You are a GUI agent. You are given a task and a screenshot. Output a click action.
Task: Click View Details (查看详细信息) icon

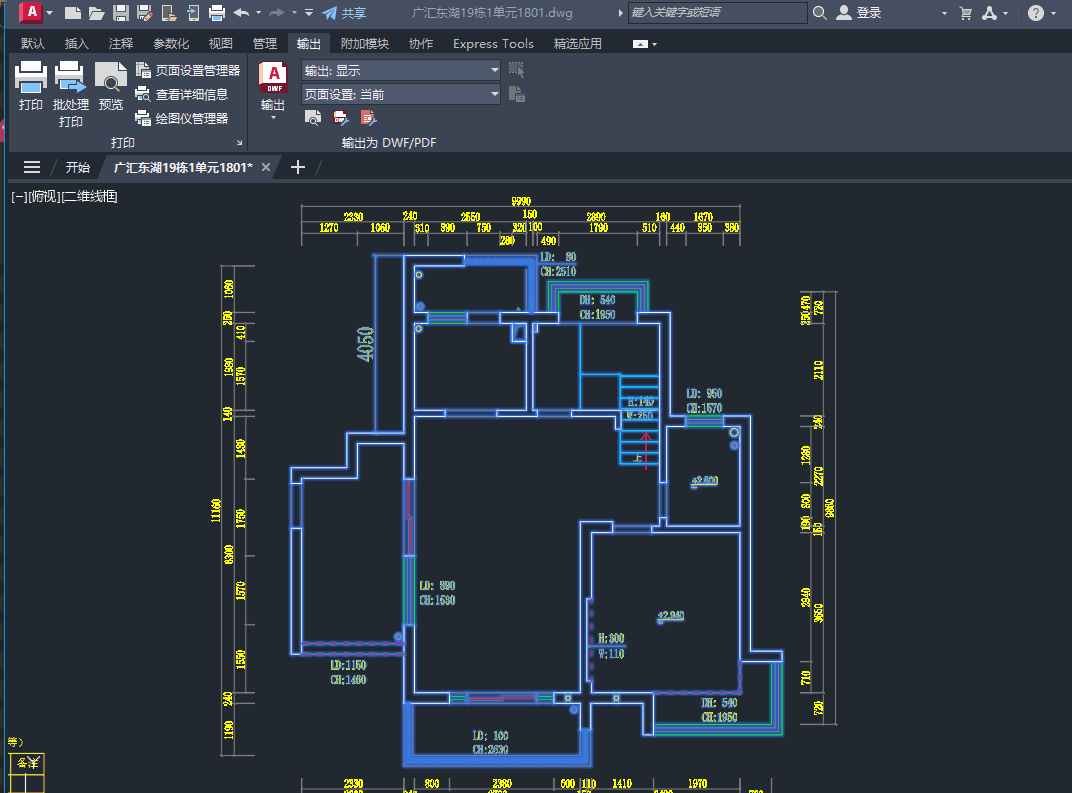(x=182, y=94)
